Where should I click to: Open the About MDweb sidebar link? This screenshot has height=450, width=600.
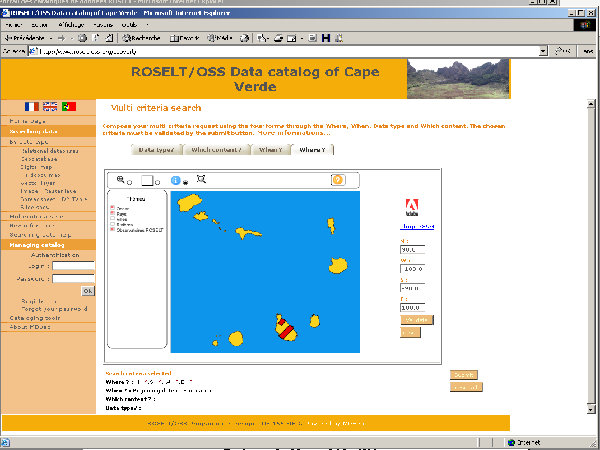pos(30,327)
